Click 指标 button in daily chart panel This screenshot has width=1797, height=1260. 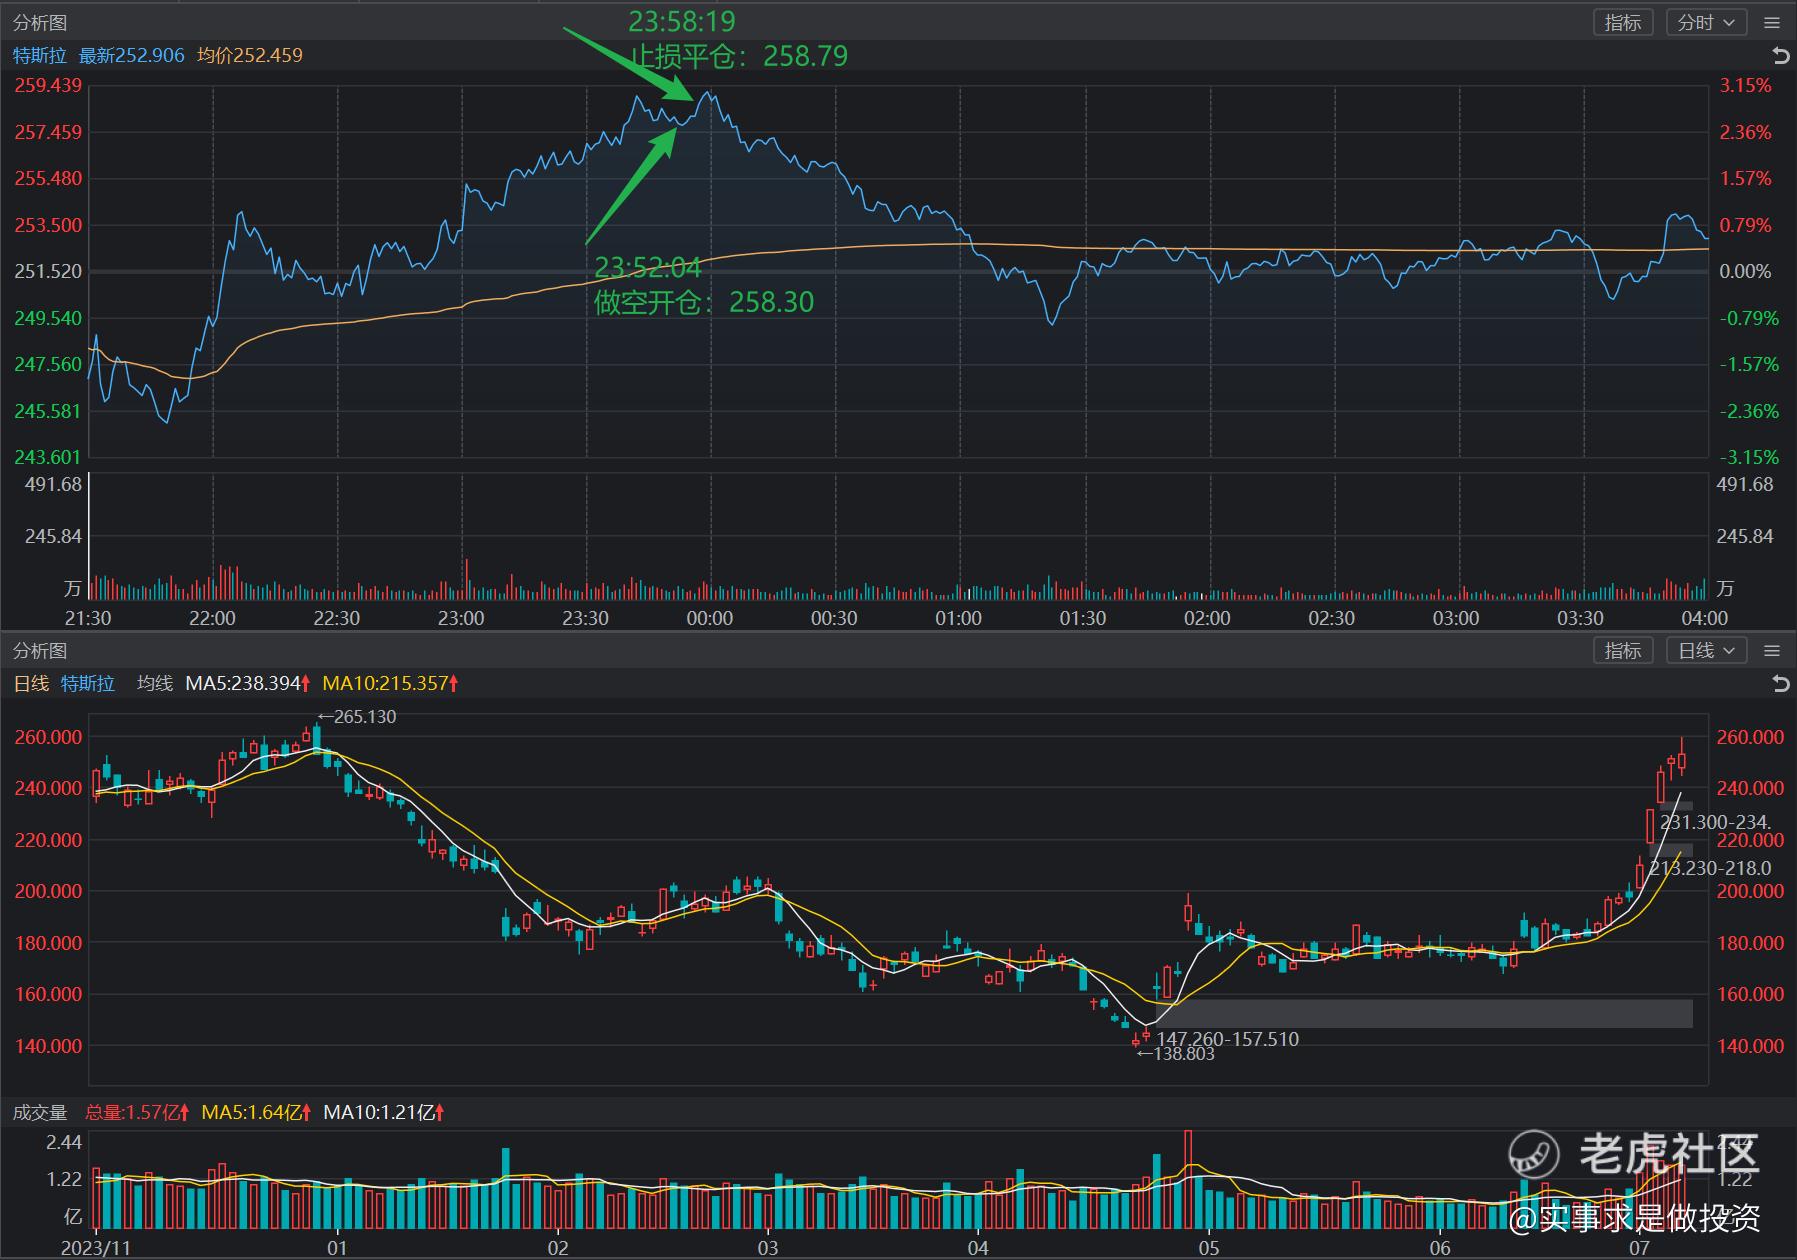[x=1622, y=650]
